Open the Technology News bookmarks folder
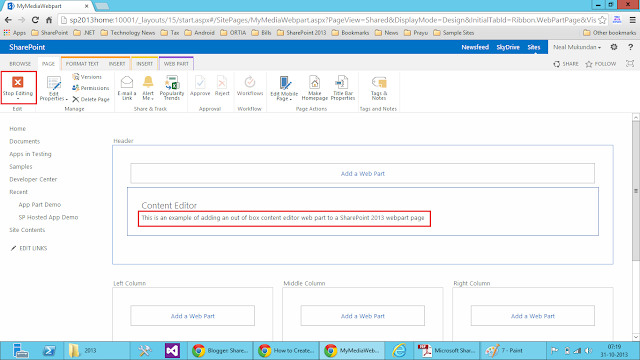 click(x=128, y=33)
